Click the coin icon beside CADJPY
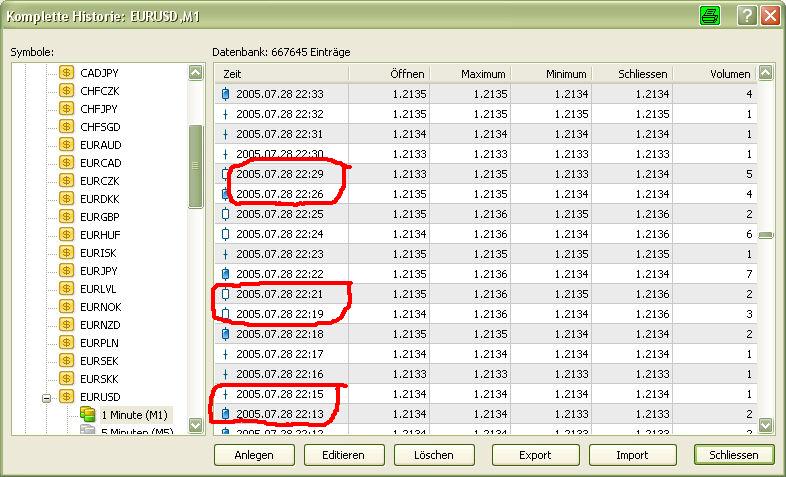 (67, 72)
